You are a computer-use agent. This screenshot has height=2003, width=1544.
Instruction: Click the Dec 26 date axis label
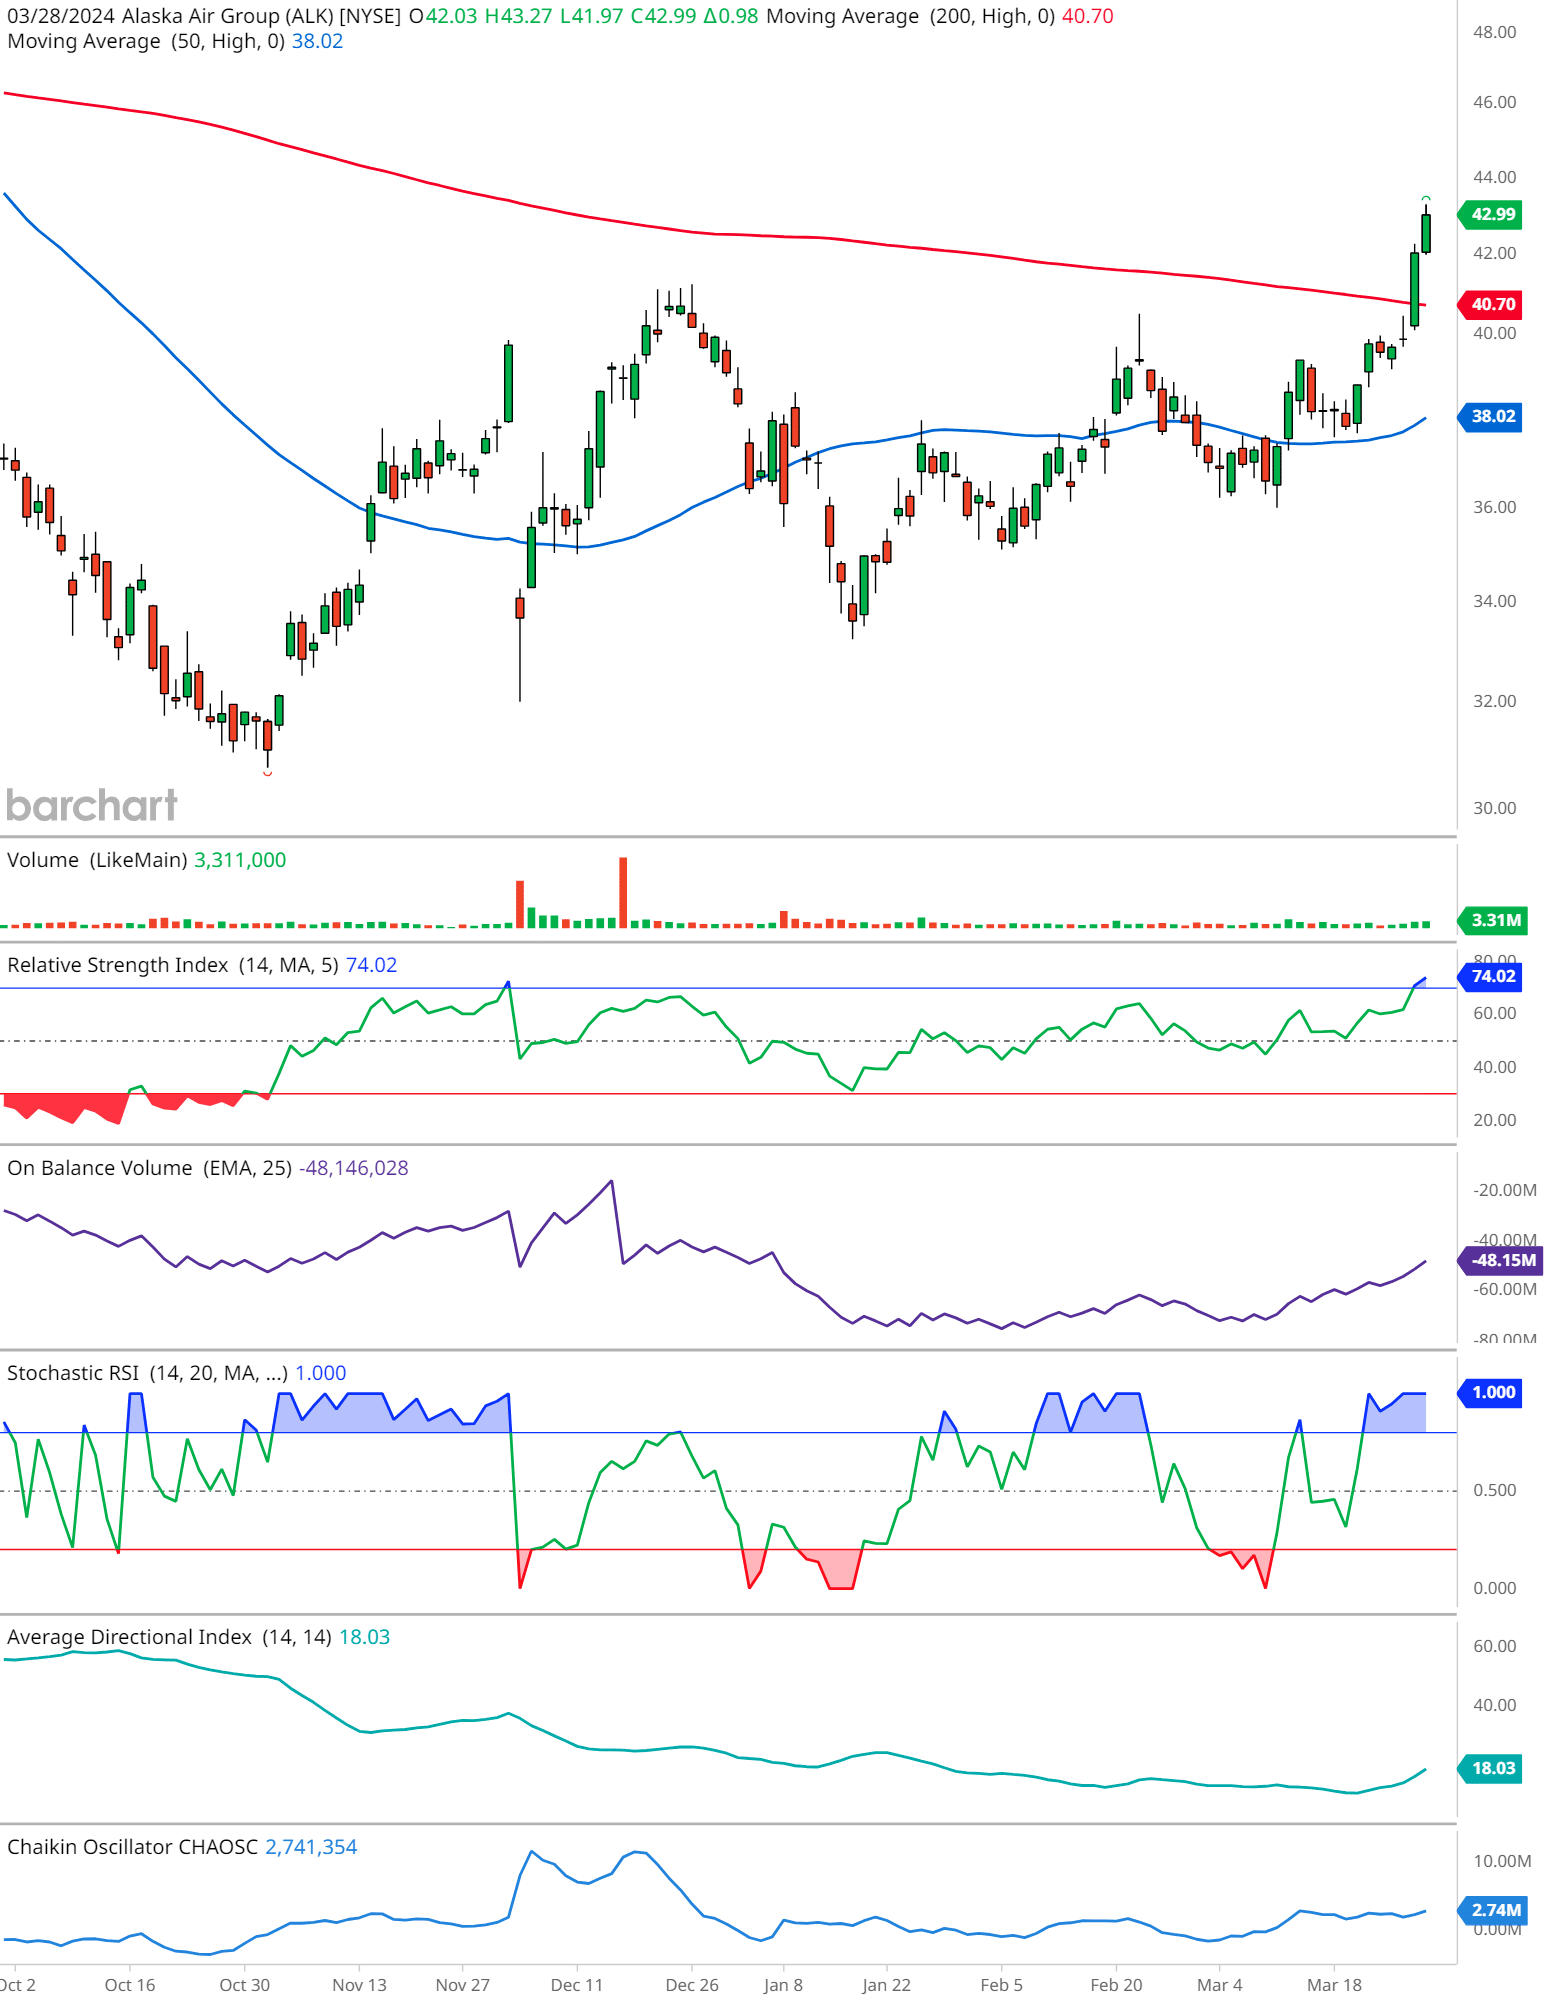(x=692, y=1985)
